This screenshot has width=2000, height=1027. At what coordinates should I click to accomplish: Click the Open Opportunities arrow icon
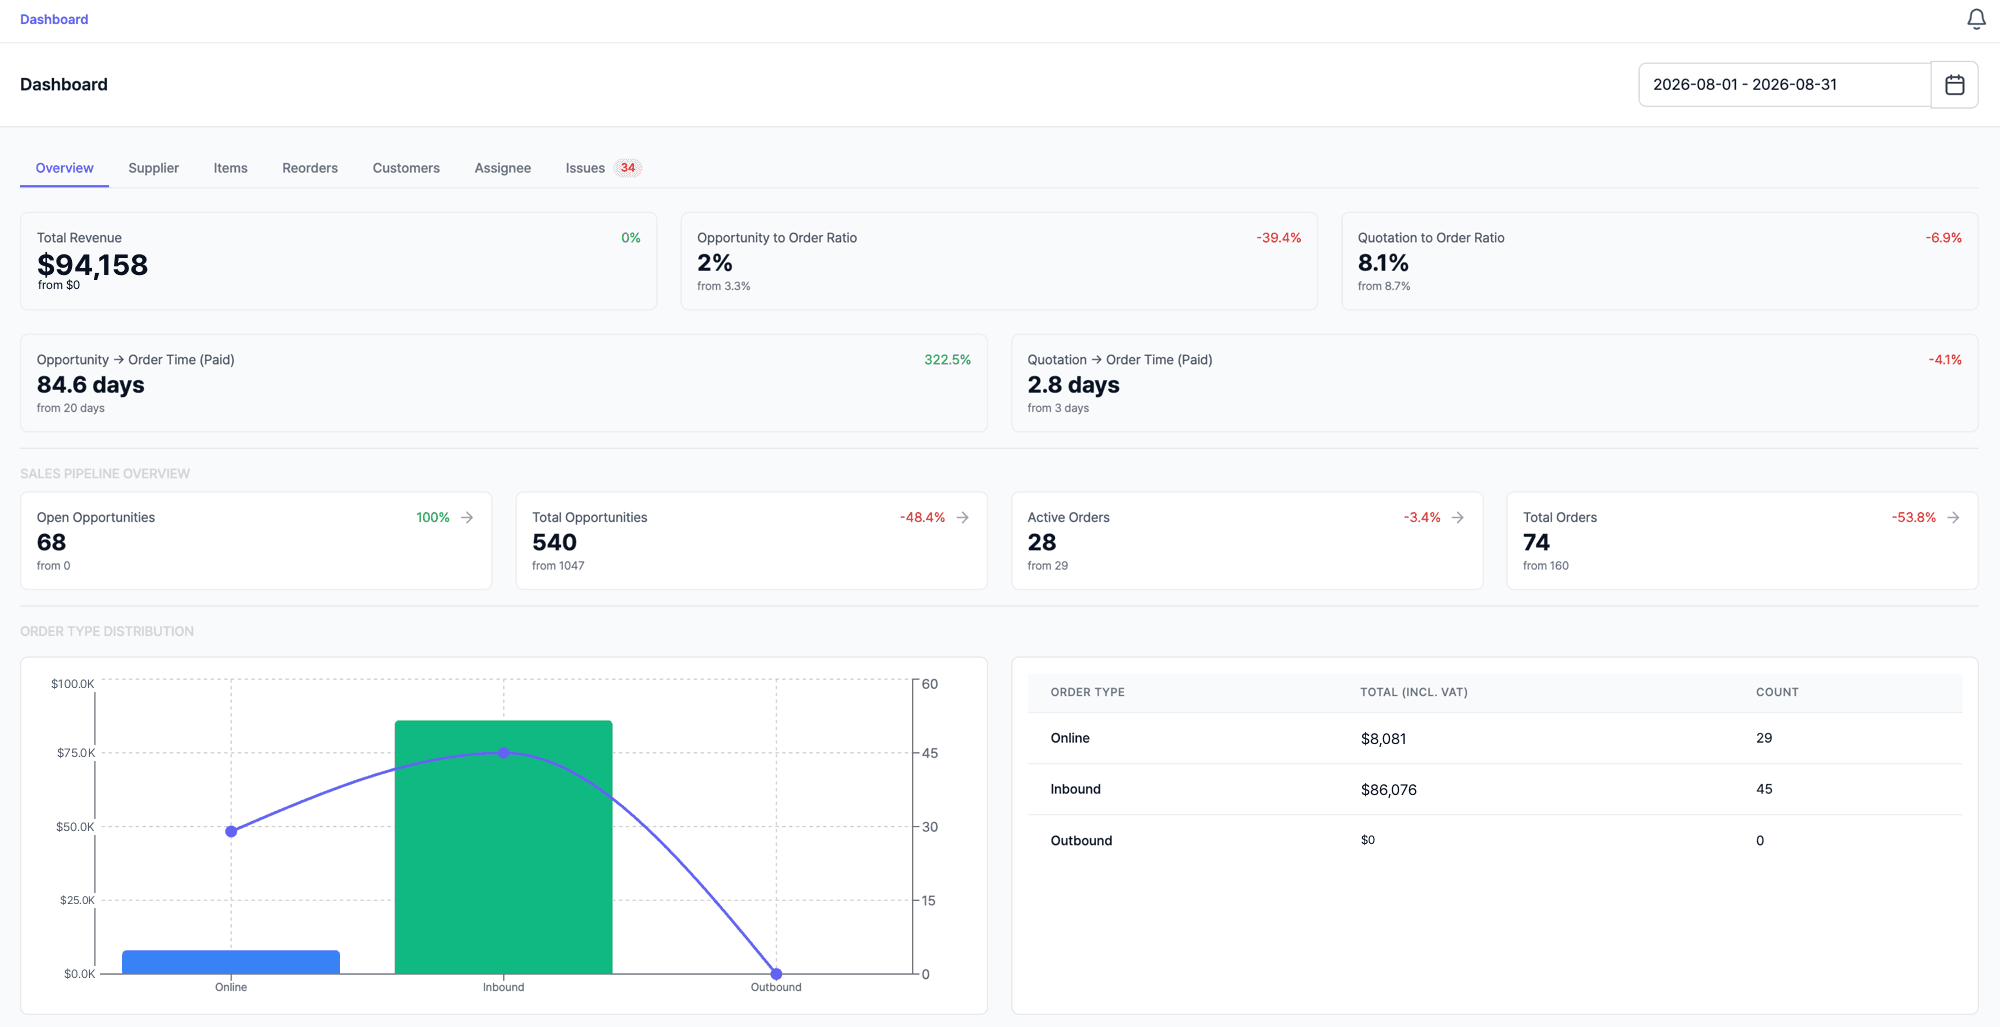tap(467, 517)
